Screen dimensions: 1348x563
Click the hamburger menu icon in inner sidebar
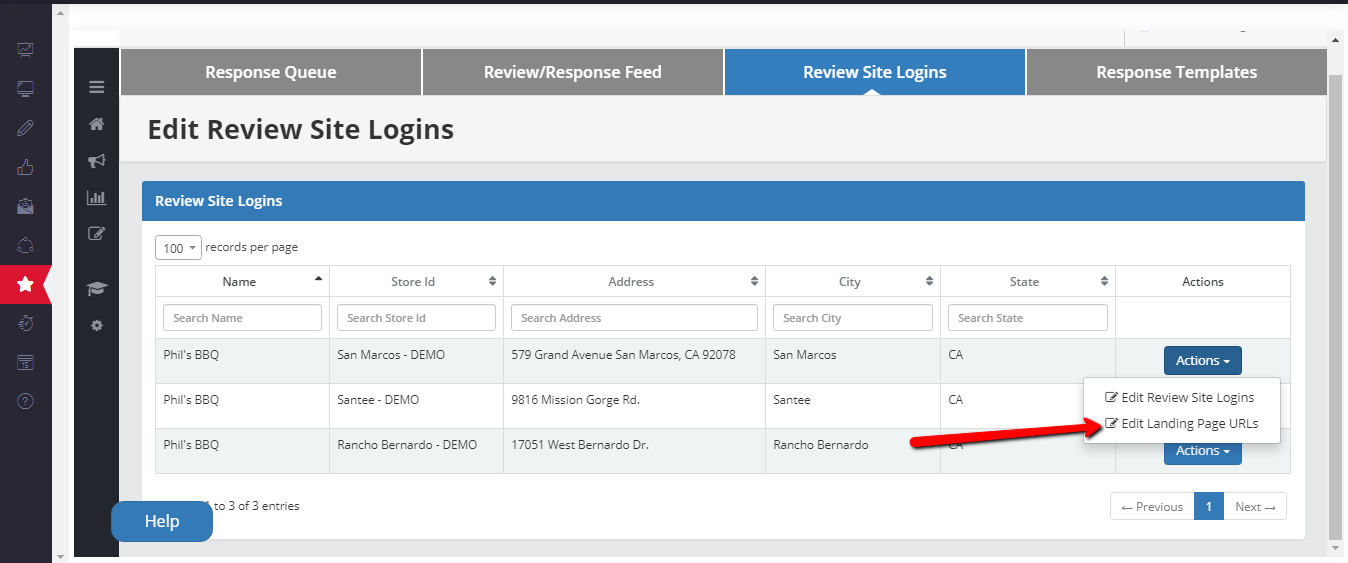97,87
